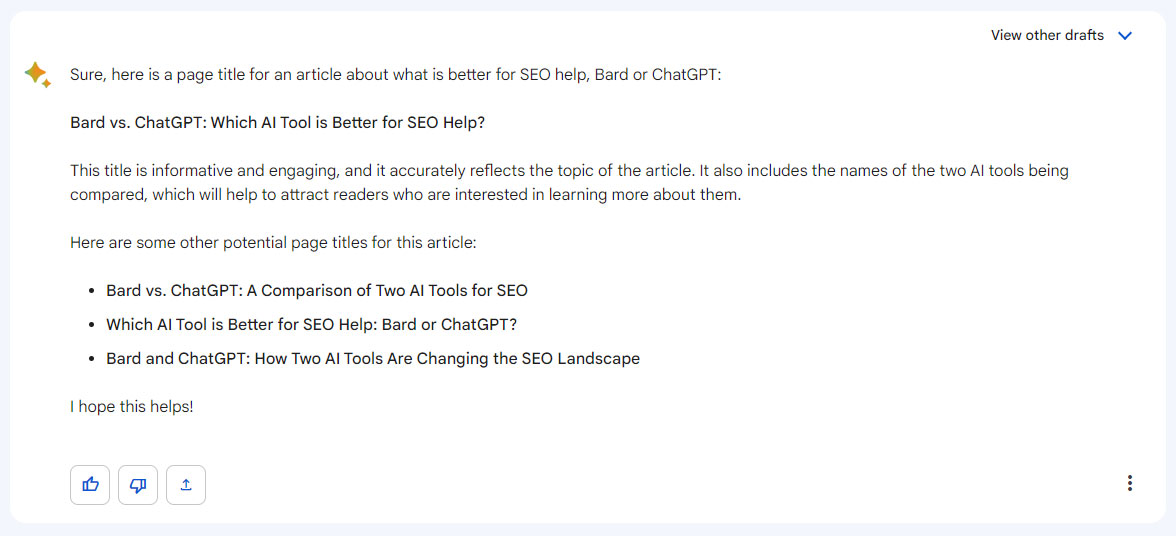This screenshot has width=1176, height=536.
Task: Select the Changing the SEO Landscape bullet
Action: tap(373, 358)
